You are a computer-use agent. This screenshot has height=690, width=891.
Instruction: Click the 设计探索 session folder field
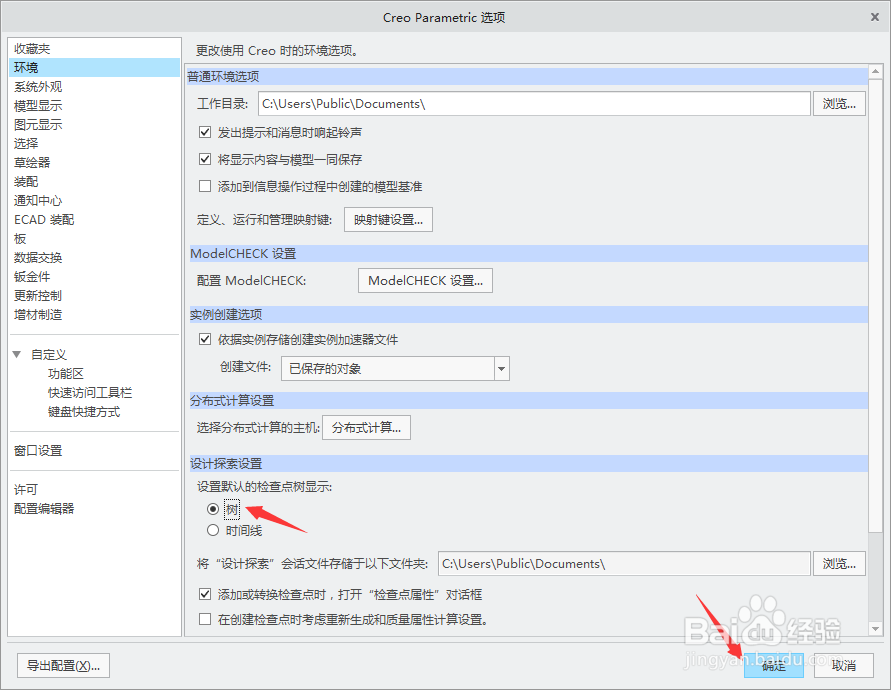coord(624,563)
